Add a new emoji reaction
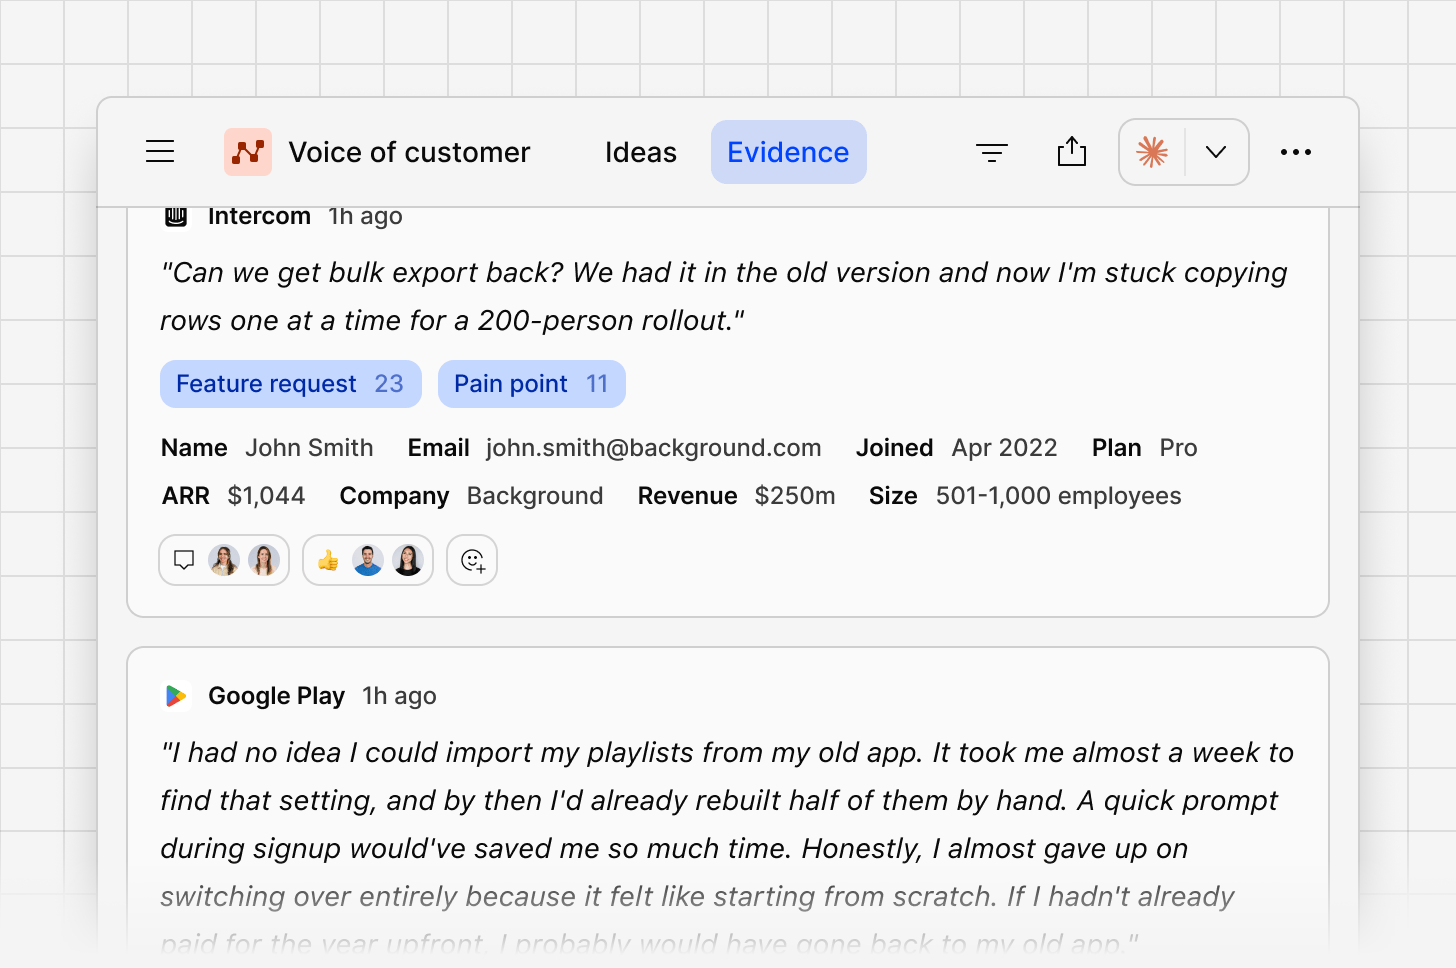This screenshot has width=1456, height=968. tap(472, 560)
